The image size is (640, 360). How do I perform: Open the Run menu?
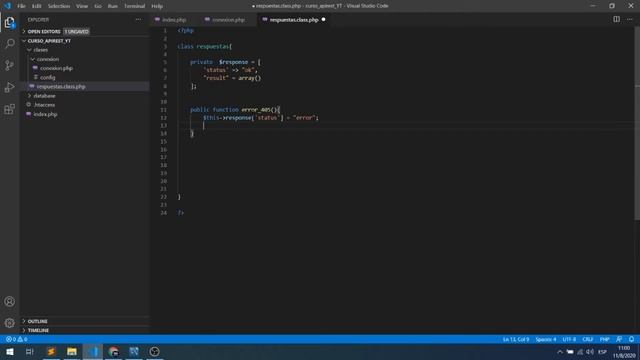[x=113, y=6]
